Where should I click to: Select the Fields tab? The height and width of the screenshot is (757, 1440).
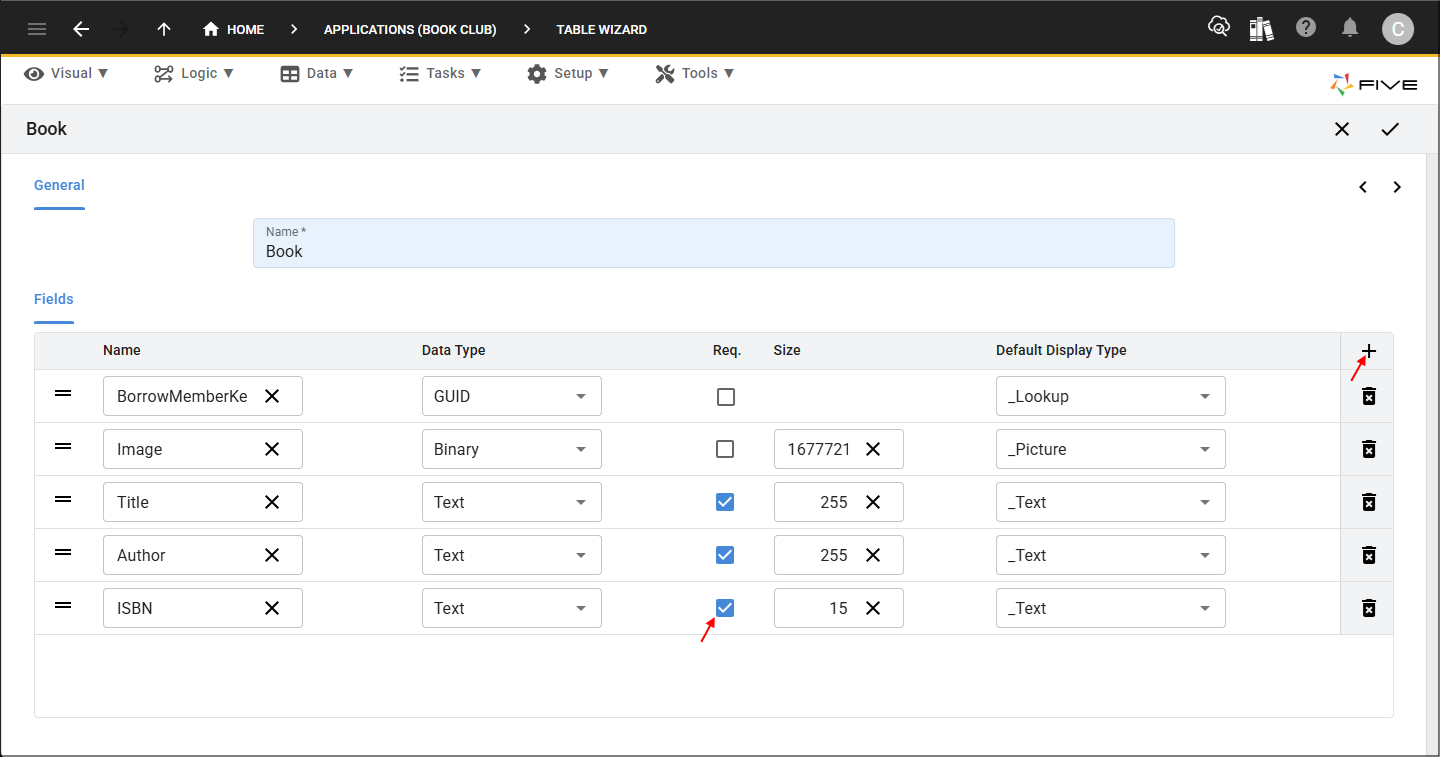(x=54, y=299)
